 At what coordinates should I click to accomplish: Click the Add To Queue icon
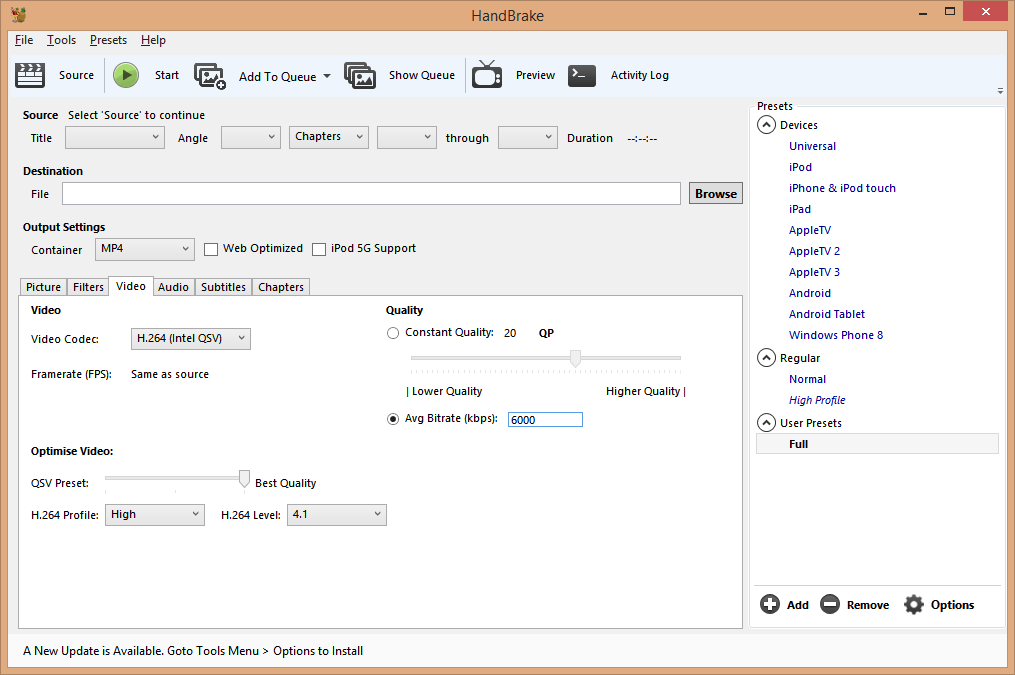pos(210,76)
